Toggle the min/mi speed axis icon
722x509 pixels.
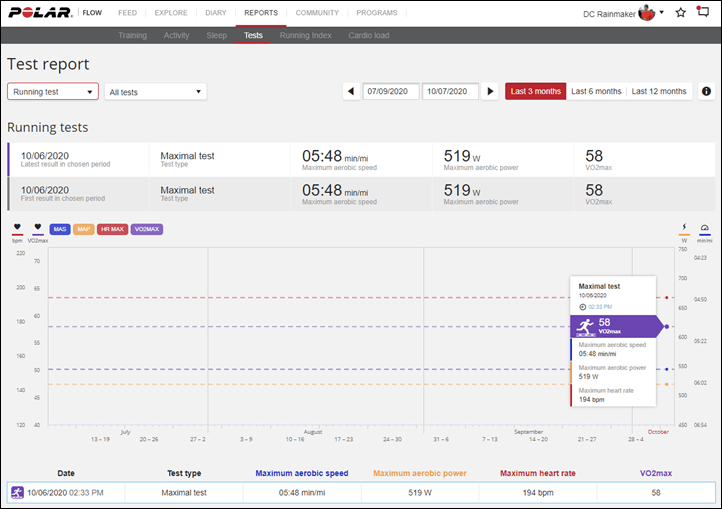click(705, 229)
